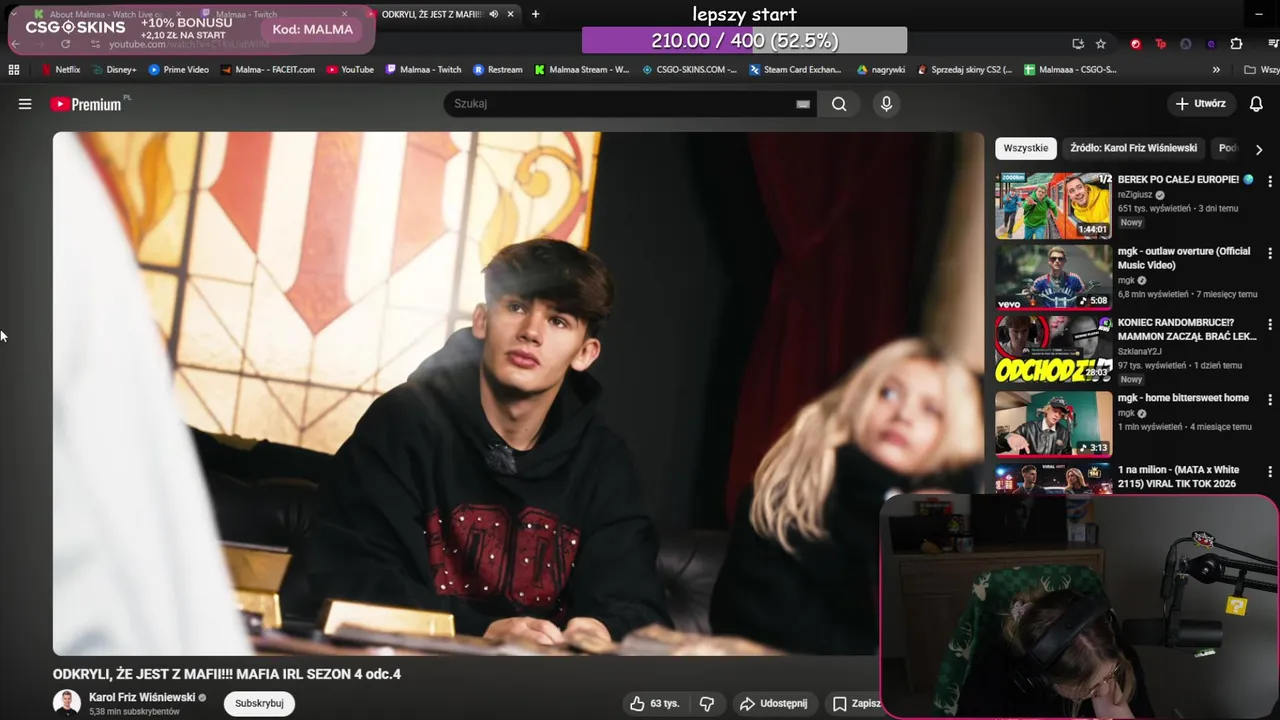This screenshot has height=720, width=1280.
Task: Open reZigiusz channel name
Action: tap(1135, 194)
